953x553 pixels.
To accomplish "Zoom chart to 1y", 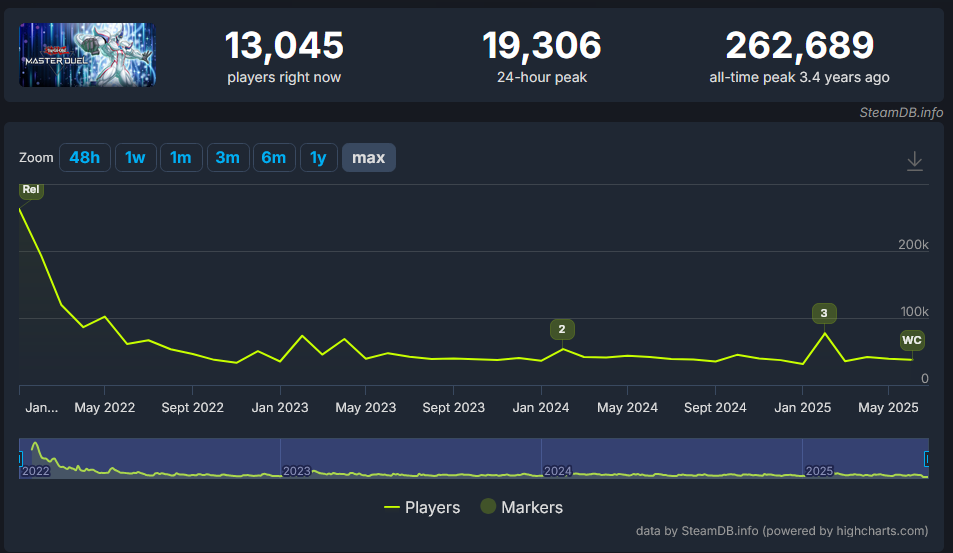I will click(318, 157).
